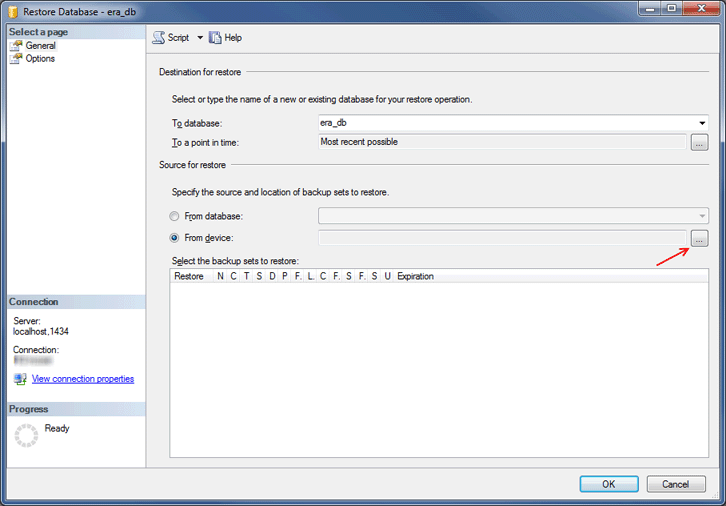Viewport: 726px width, 506px height.
Task: Open point in time browse button
Action: 699,143
